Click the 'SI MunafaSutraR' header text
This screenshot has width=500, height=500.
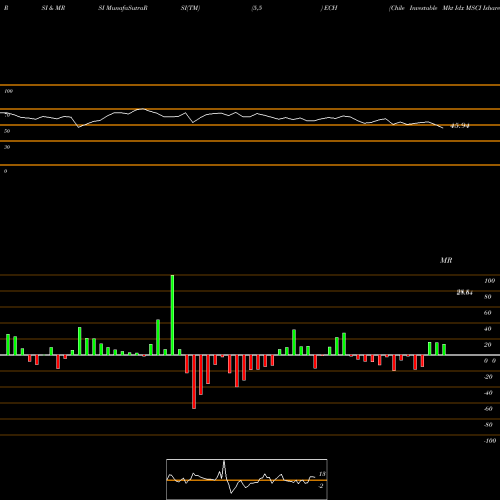pos(123,8)
